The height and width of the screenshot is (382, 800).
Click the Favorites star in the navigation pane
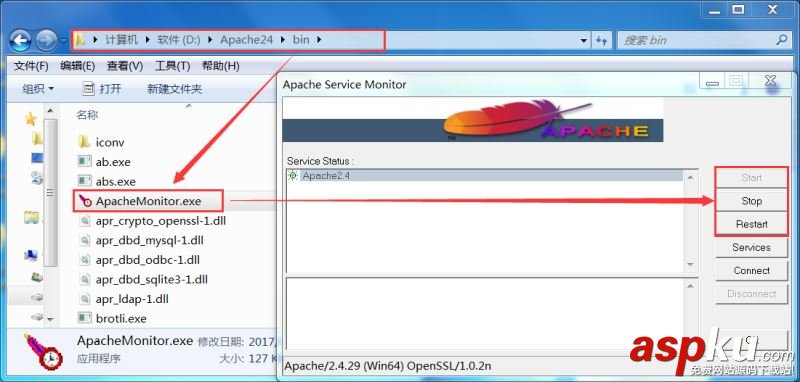(31, 119)
